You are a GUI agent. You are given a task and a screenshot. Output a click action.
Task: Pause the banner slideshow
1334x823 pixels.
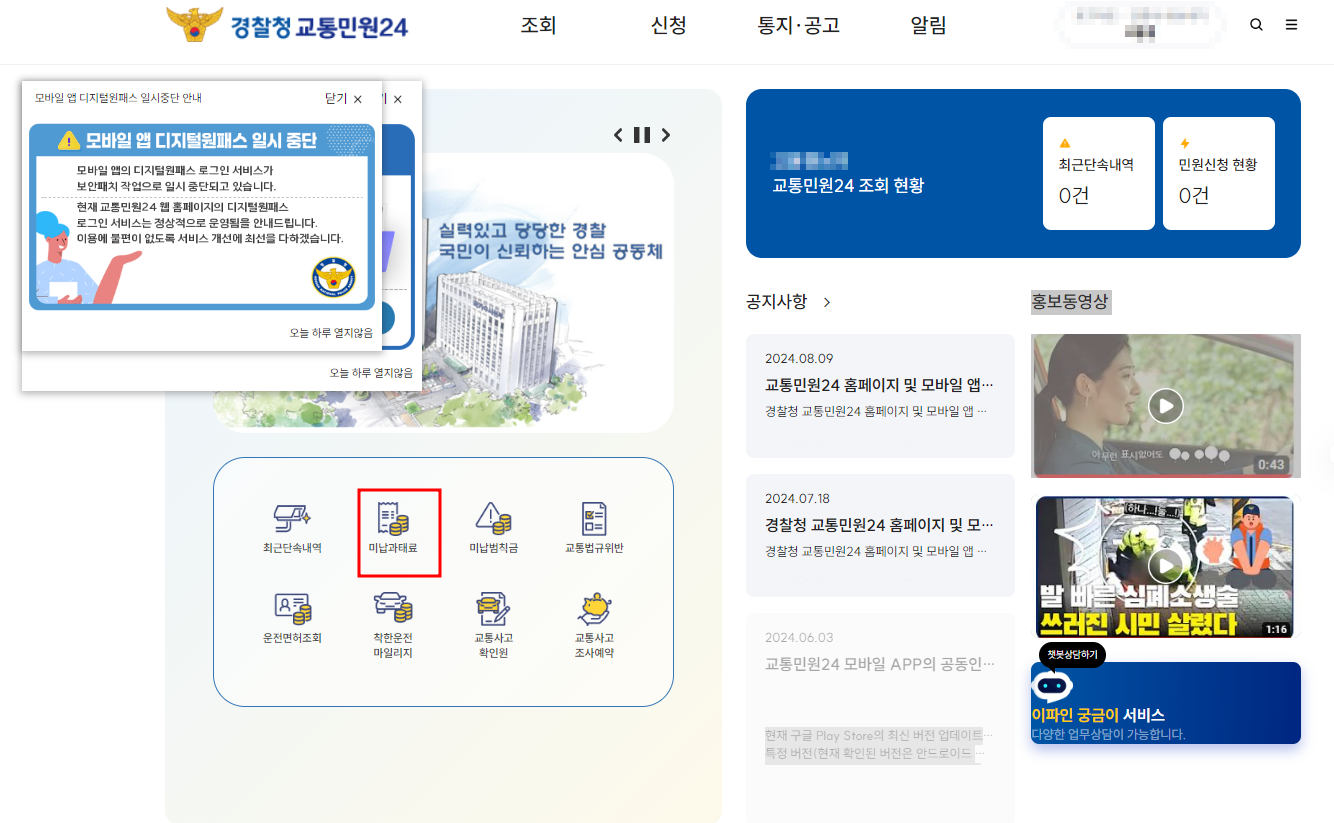pyautogui.click(x=642, y=135)
